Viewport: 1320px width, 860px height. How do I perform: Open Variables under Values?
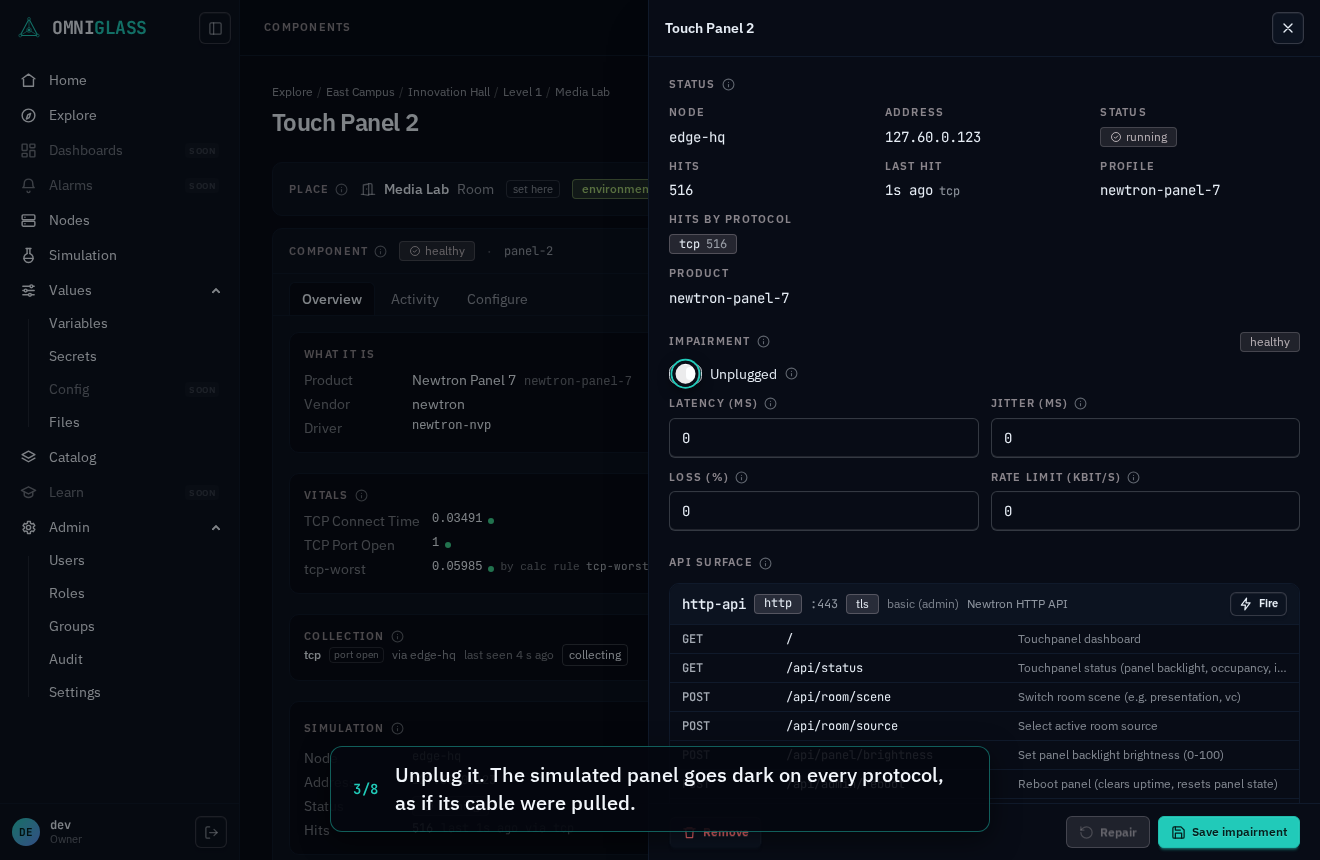pyautogui.click(x=78, y=323)
